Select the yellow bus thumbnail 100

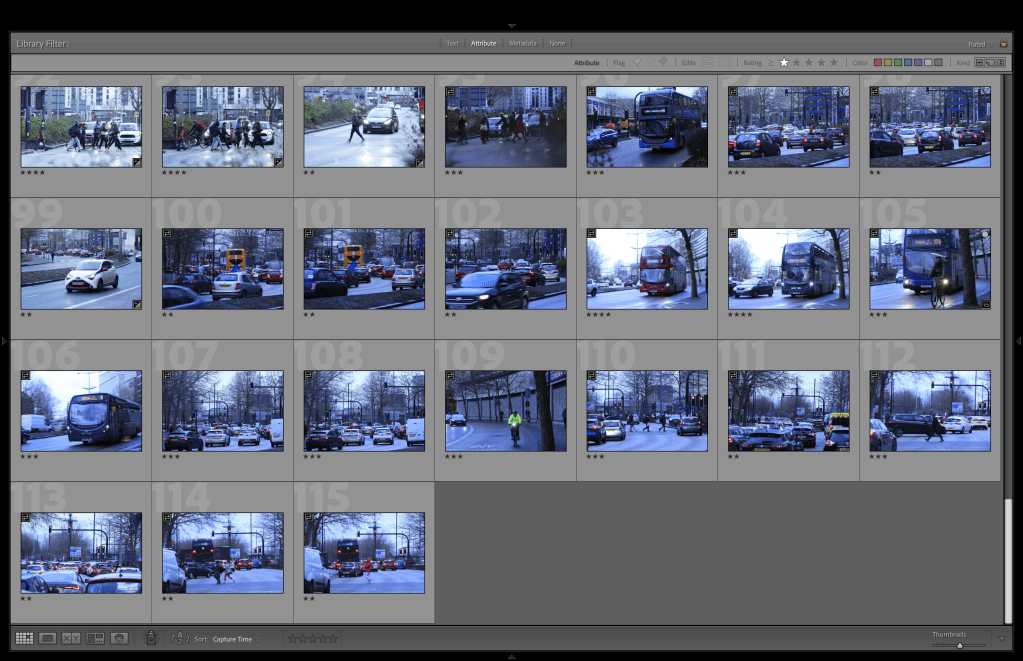click(x=222, y=268)
